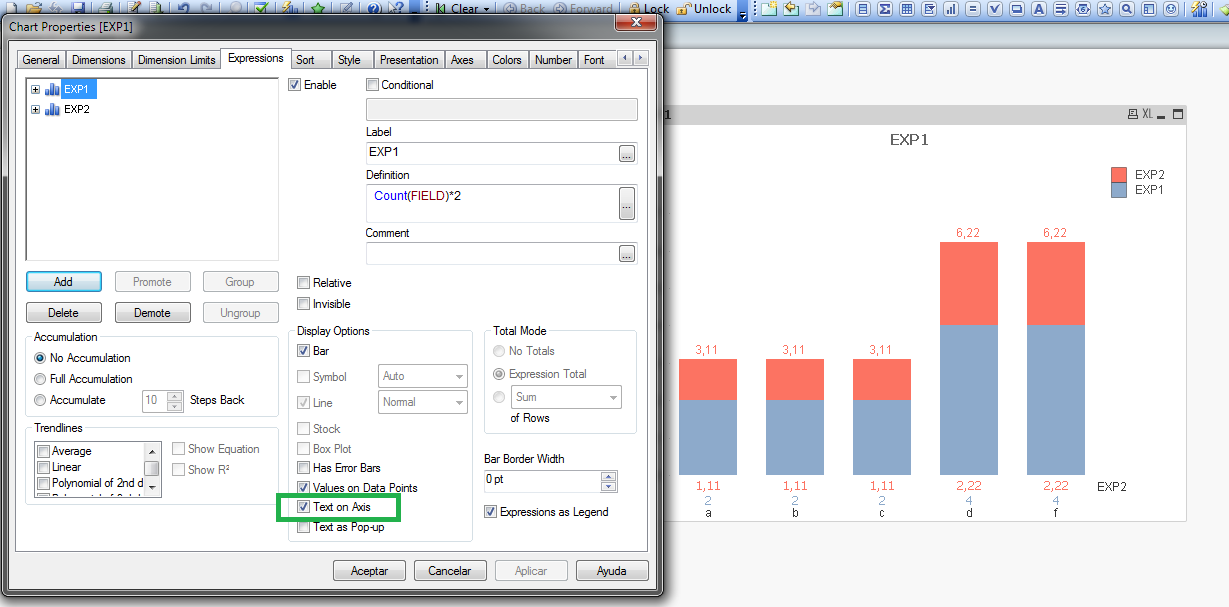This screenshot has width=1229, height=607.
Task: Click the Create Search Object magnifier icon
Action: point(1126,9)
